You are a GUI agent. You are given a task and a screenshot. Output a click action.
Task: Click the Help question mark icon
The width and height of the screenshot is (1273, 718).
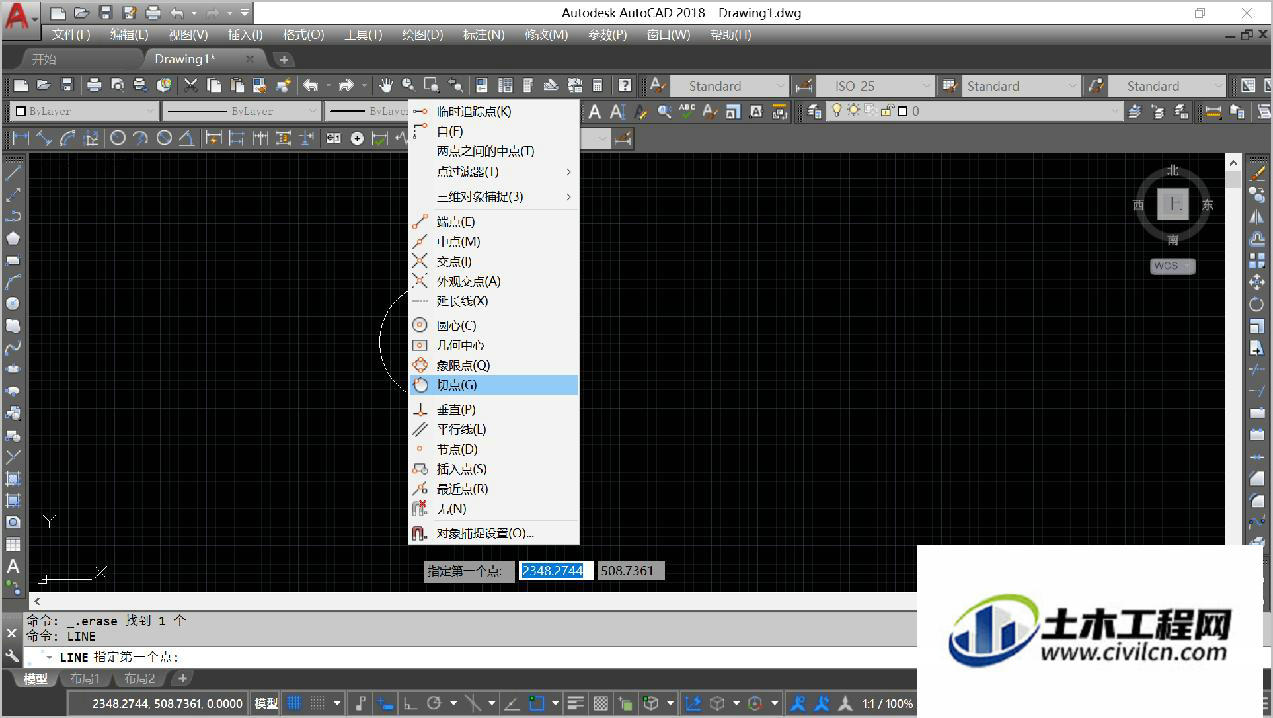[625, 86]
